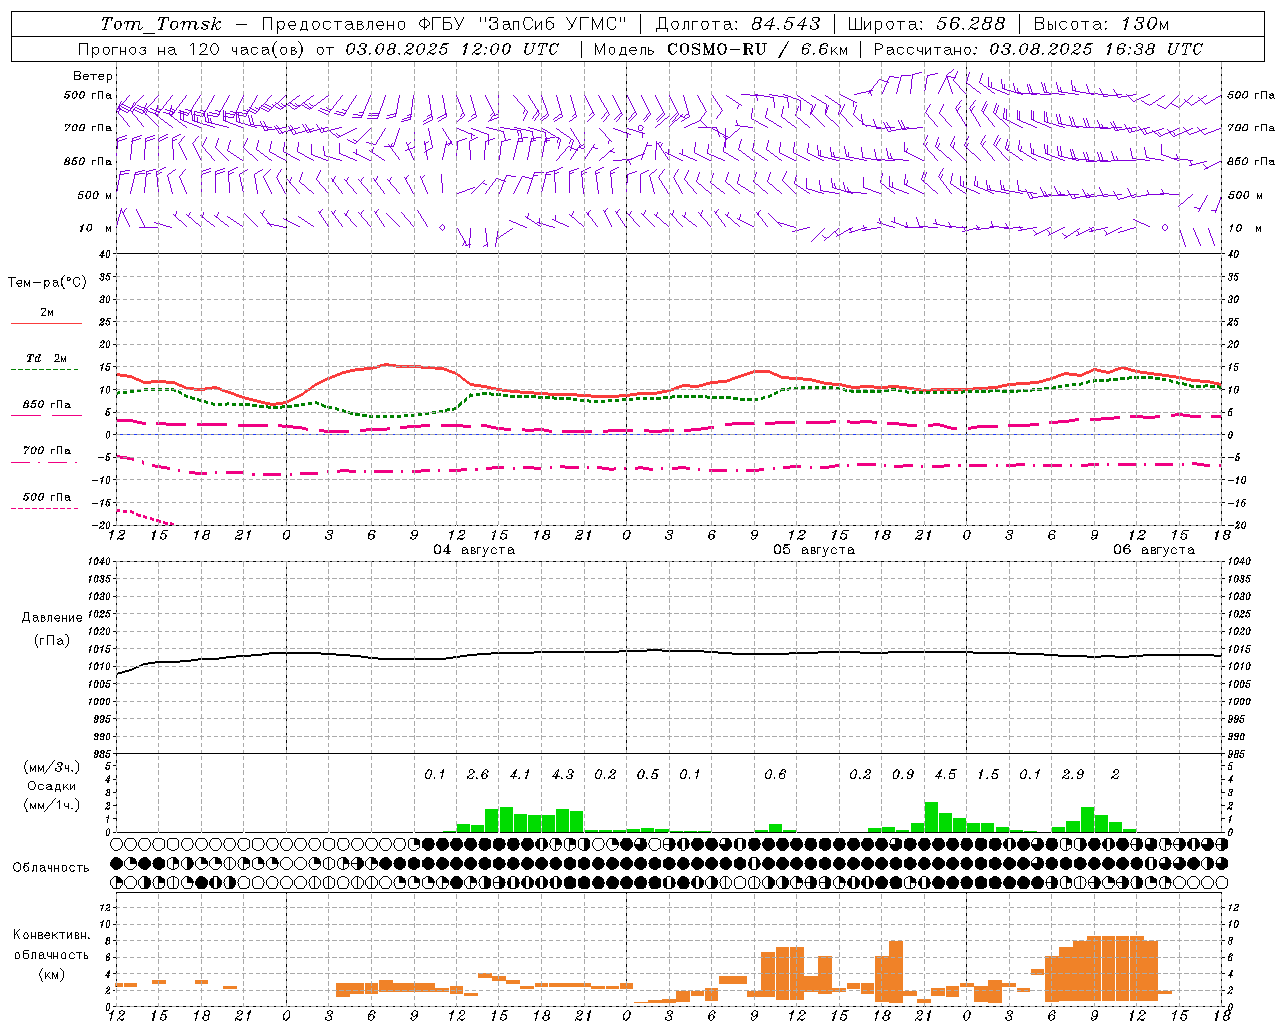The height and width of the screenshot is (1024, 1280).
Task: Click the 2.9 precipitation total value
Action: coord(1073,775)
